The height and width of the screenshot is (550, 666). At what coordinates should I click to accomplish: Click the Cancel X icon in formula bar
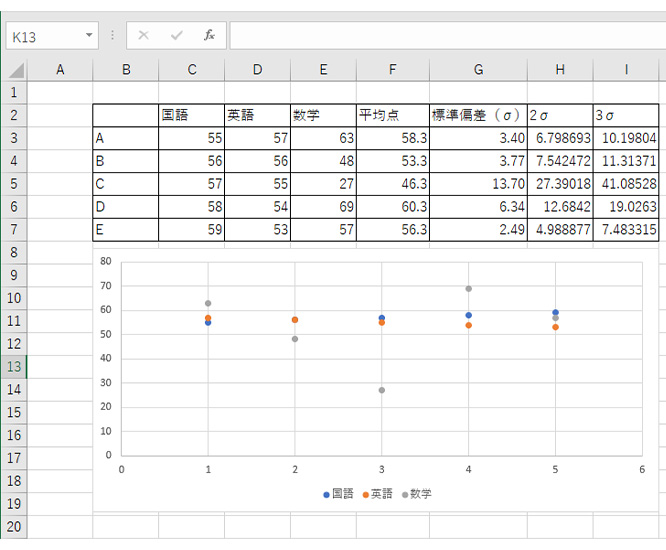[144, 35]
